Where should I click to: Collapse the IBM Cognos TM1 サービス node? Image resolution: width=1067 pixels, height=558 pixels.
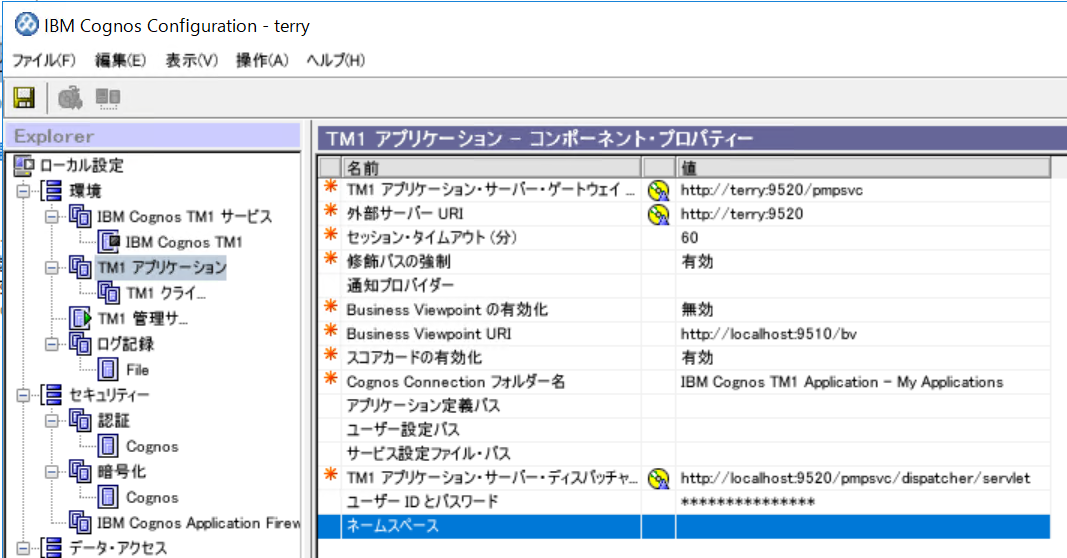pyautogui.click(x=52, y=217)
